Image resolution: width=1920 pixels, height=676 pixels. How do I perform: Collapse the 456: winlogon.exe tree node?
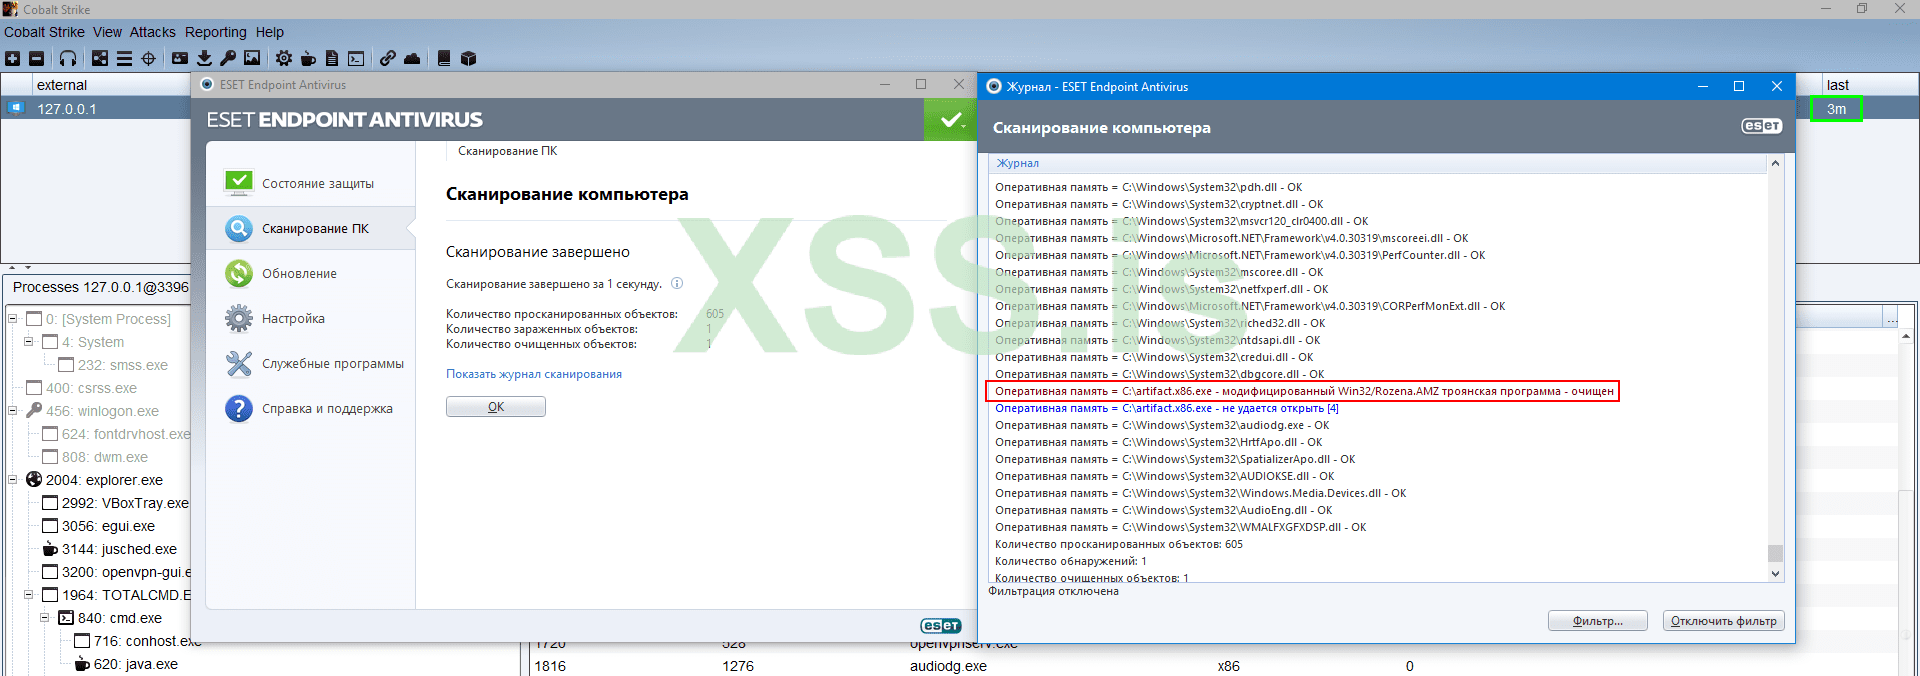[x=13, y=411]
